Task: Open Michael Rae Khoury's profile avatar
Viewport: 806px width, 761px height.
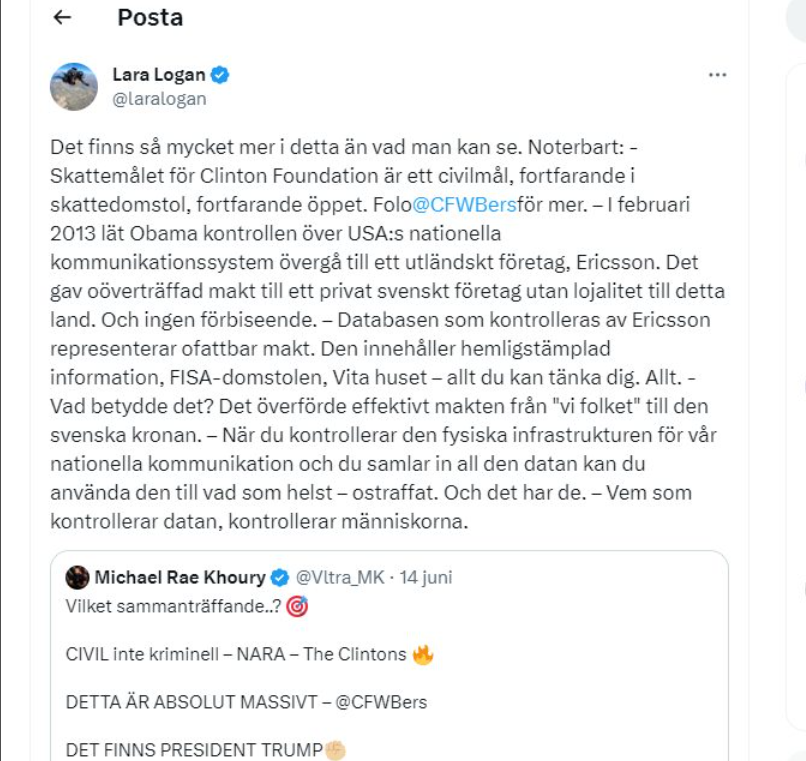Action: coord(76,572)
